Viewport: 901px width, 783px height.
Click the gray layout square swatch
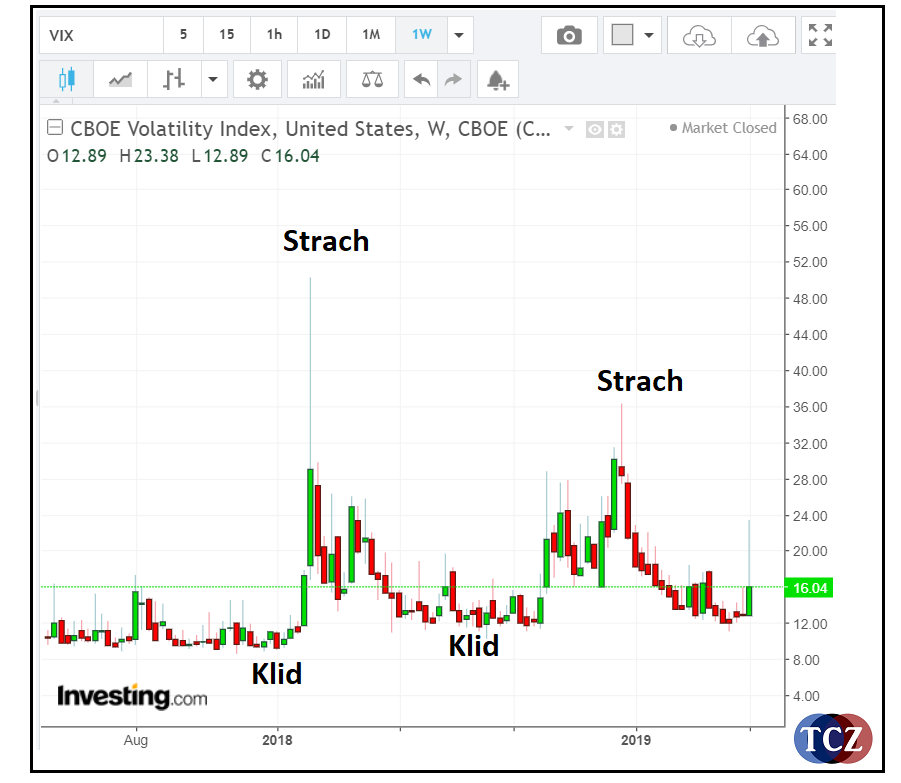622,34
